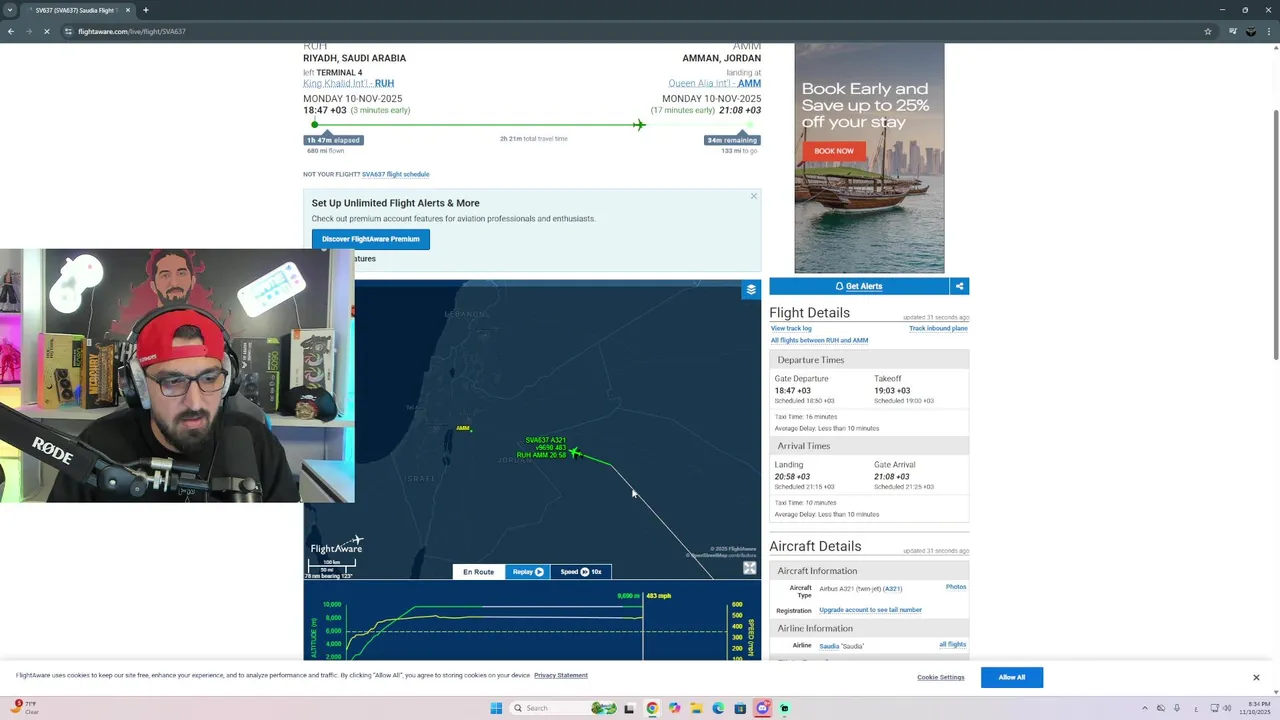The height and width of the screenshot is (720, 1280).
Task: Click the Get Alerts button
Action: coord(859,286)
